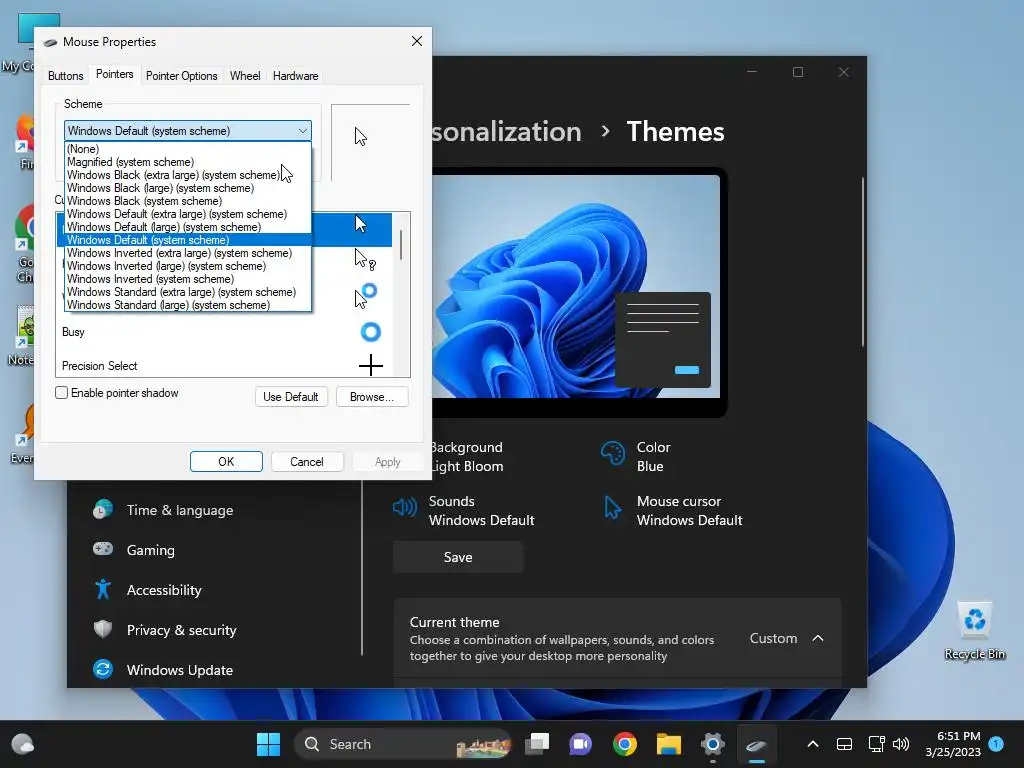Enable pointer shadow checkbox

(x=61, y=392)
